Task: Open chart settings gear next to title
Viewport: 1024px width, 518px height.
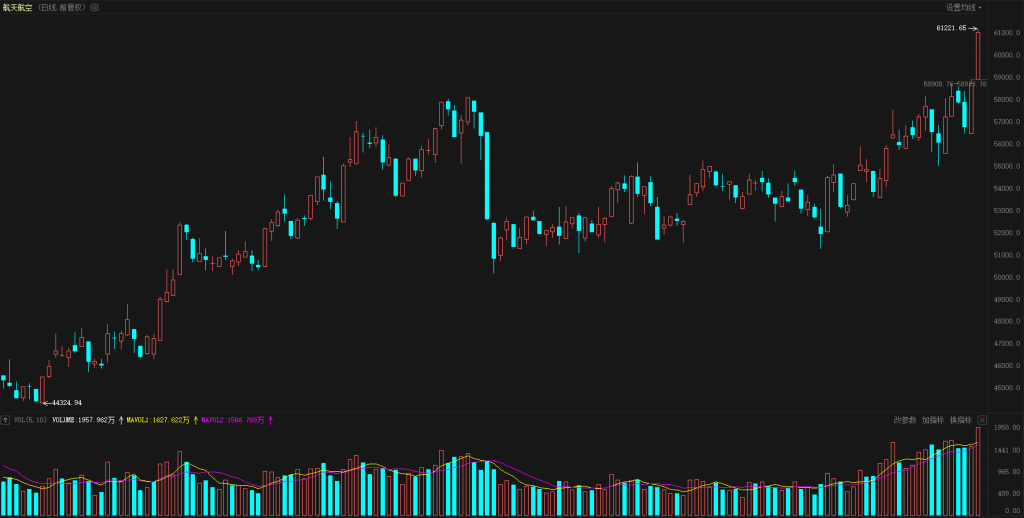Action: [94, 7]
